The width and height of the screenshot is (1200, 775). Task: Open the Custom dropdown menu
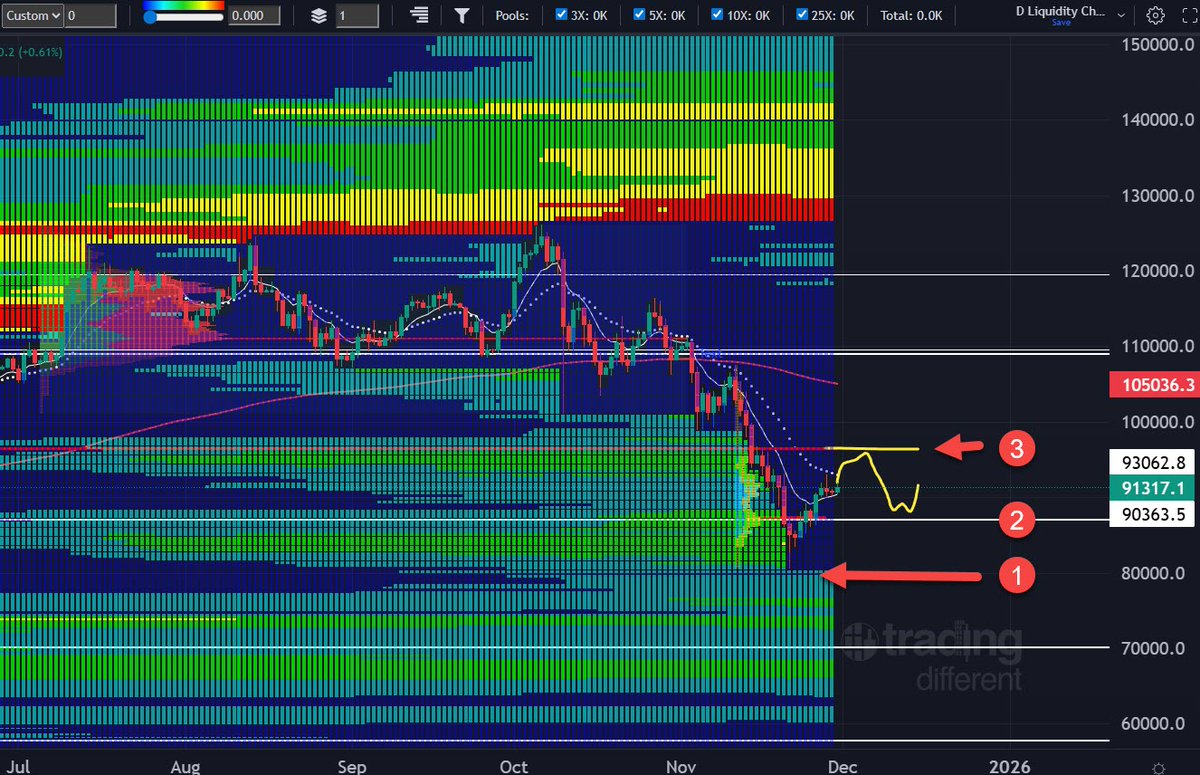[30, 15]
